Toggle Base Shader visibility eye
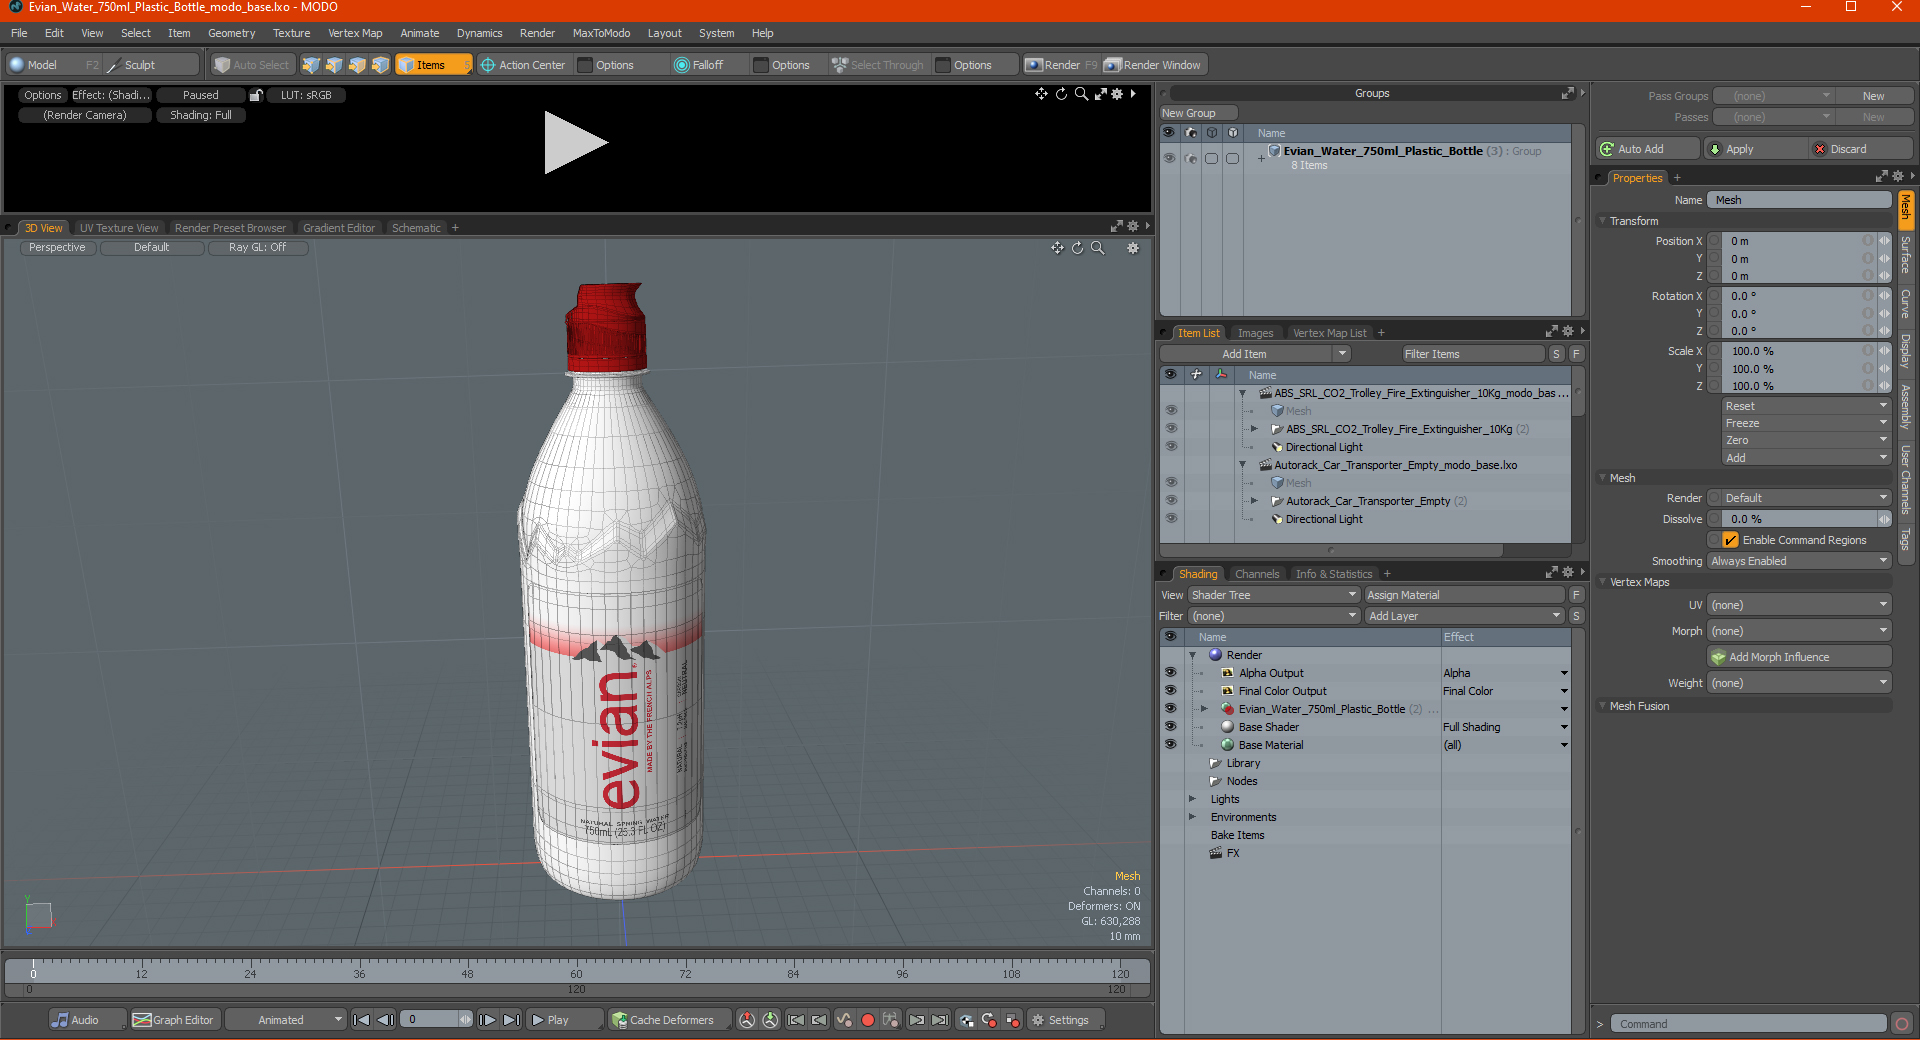Screen dimensions: 1920x1040 point(1170,727)
